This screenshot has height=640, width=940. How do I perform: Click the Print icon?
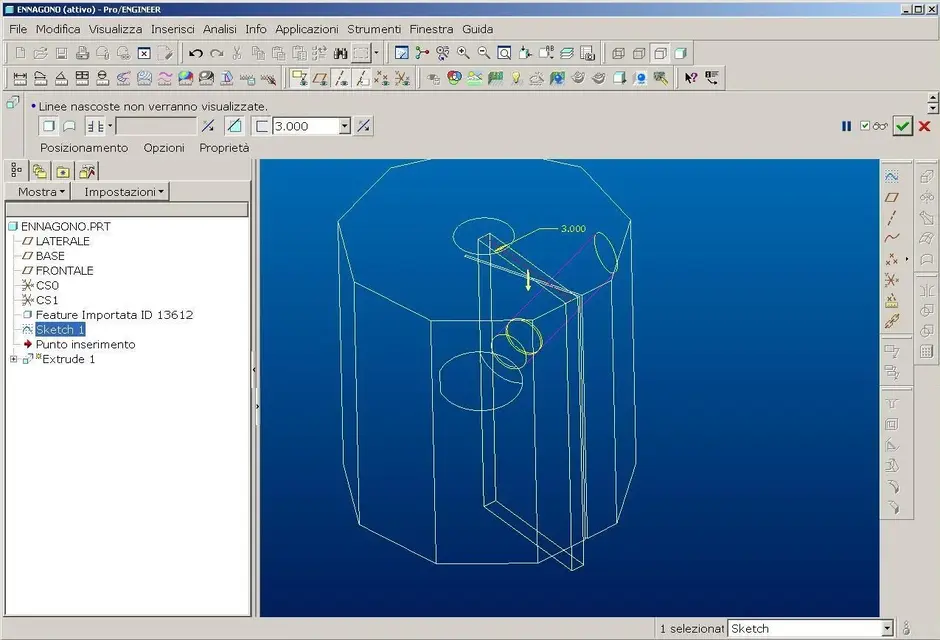(x=82, y=53)
